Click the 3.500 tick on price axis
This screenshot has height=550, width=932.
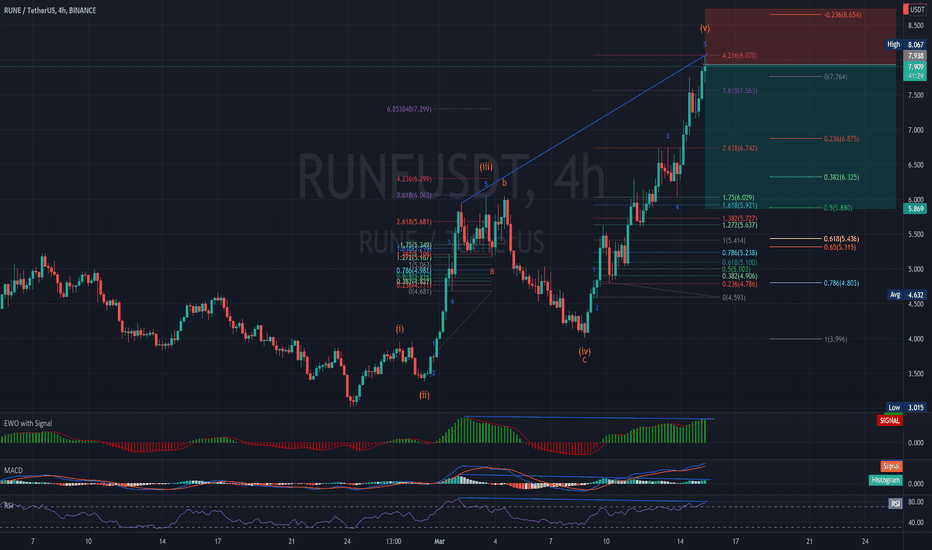915,374
